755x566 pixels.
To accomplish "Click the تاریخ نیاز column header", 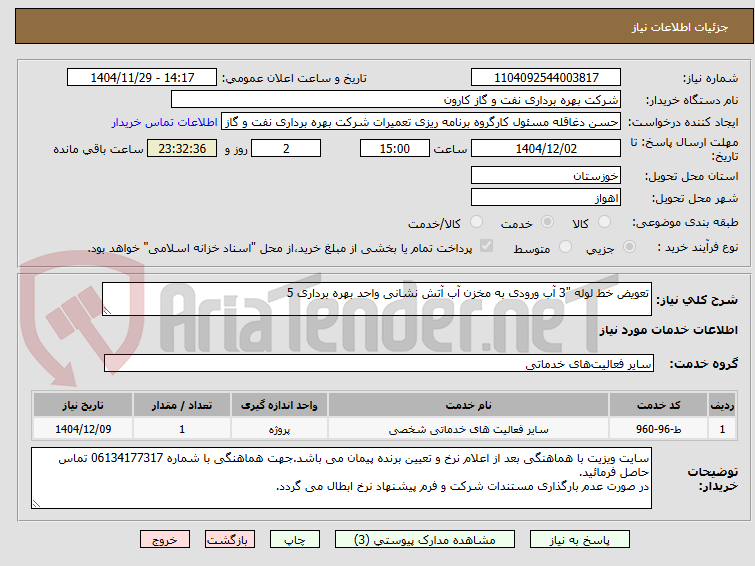I will click(83, 405).
